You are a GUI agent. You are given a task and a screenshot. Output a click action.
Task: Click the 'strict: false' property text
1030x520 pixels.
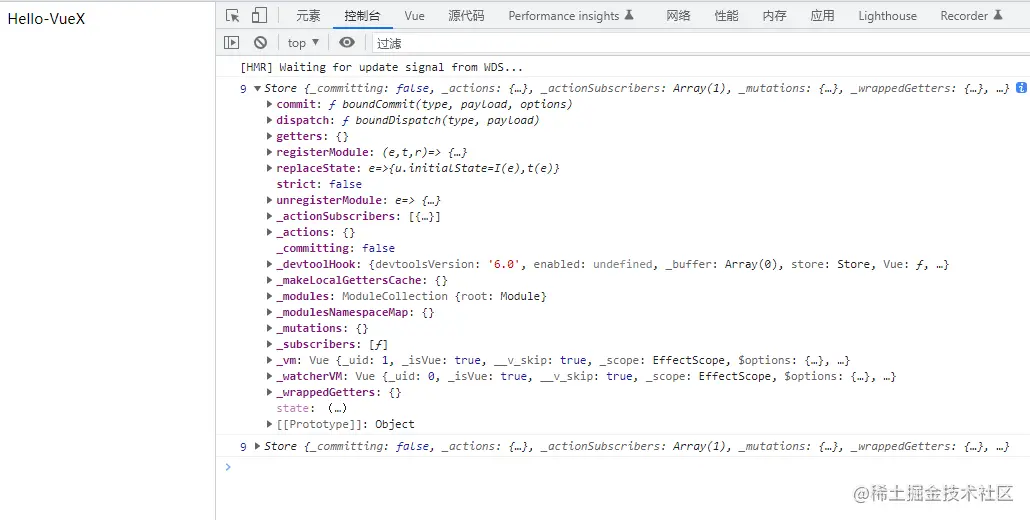click(319, 184)
